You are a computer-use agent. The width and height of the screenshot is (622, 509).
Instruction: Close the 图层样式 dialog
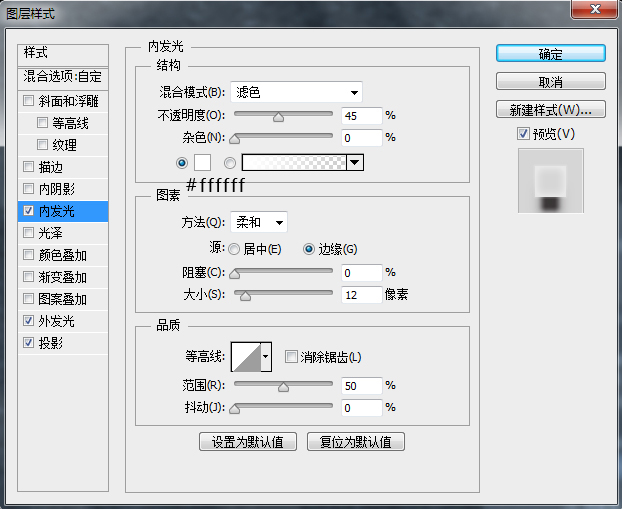pyautogui.click(x=595, y=9)
